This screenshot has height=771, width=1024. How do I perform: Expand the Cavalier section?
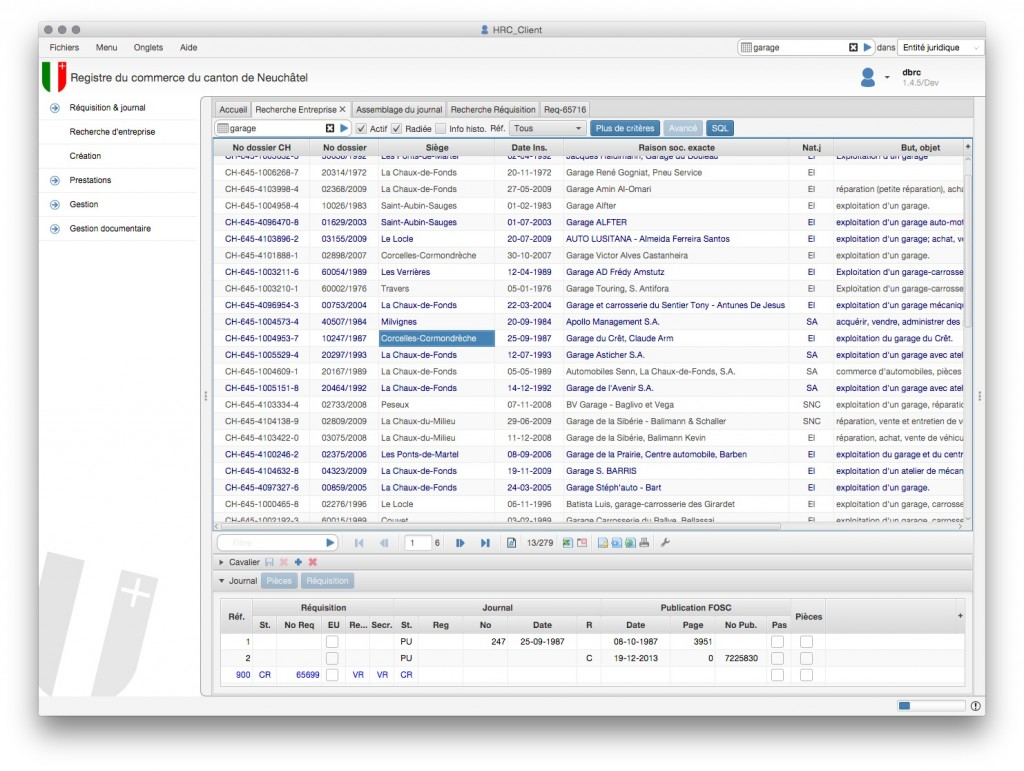click(221, 562)
